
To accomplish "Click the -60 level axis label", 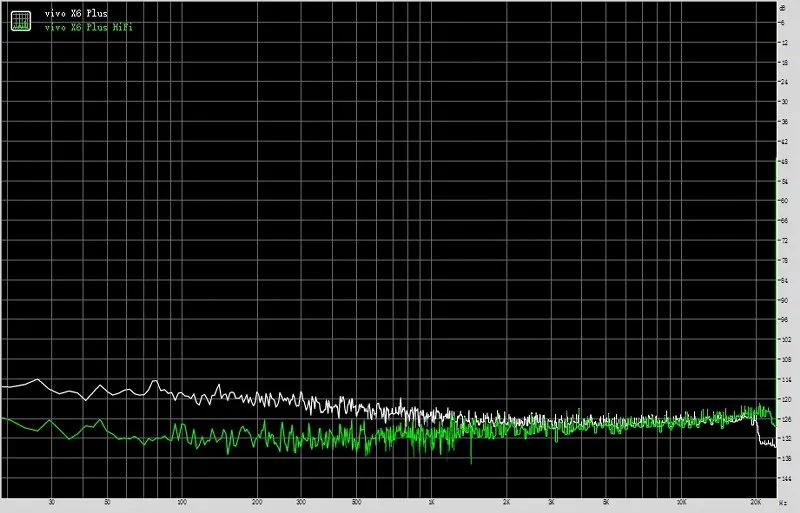I will pos(784,201).
